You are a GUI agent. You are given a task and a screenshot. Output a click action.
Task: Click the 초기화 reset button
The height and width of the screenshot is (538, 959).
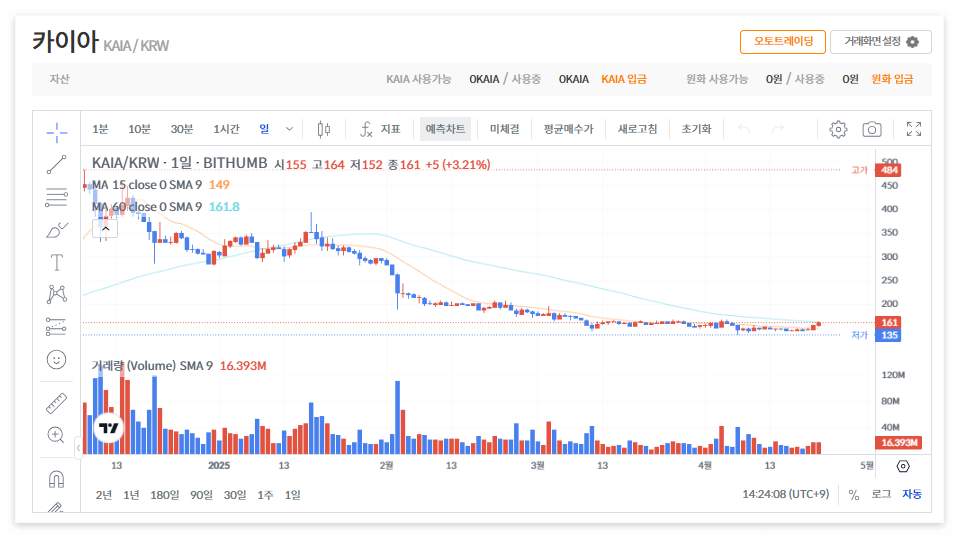click(697, 129)
